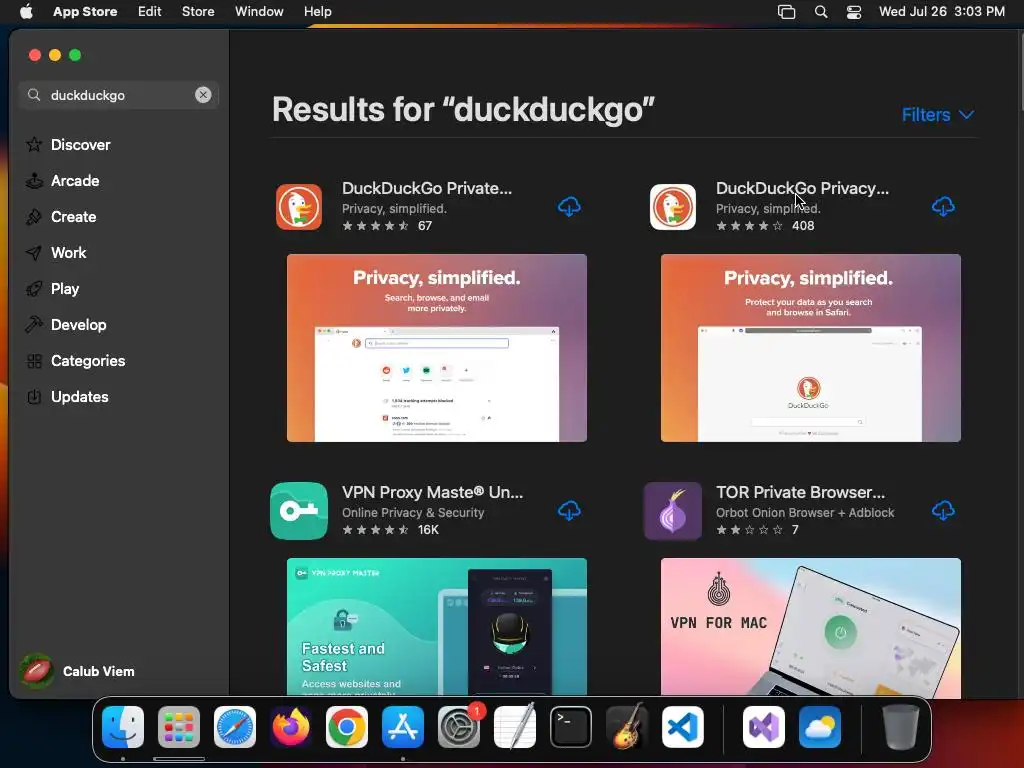Open the Store menu
Screen dimensions: 1024x768
[x=198, y=11]
